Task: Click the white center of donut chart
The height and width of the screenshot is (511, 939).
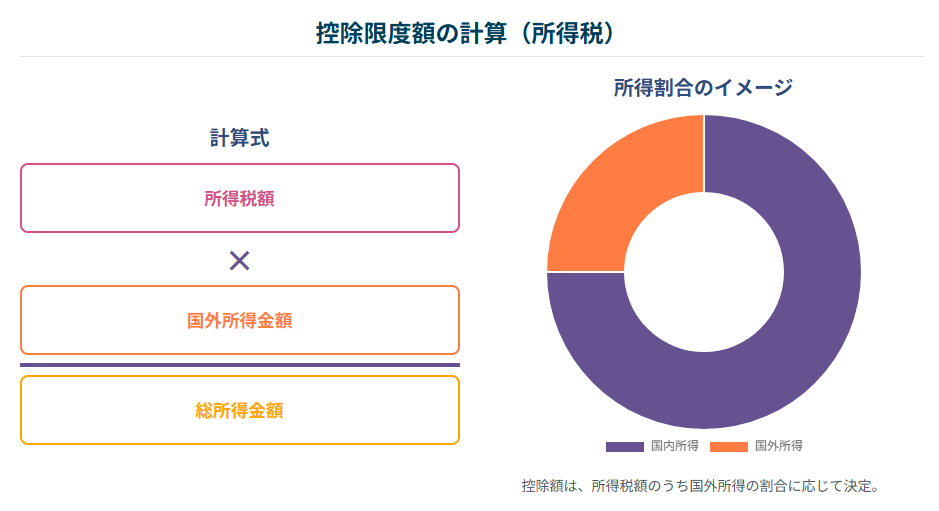Action: pos(704,272)
